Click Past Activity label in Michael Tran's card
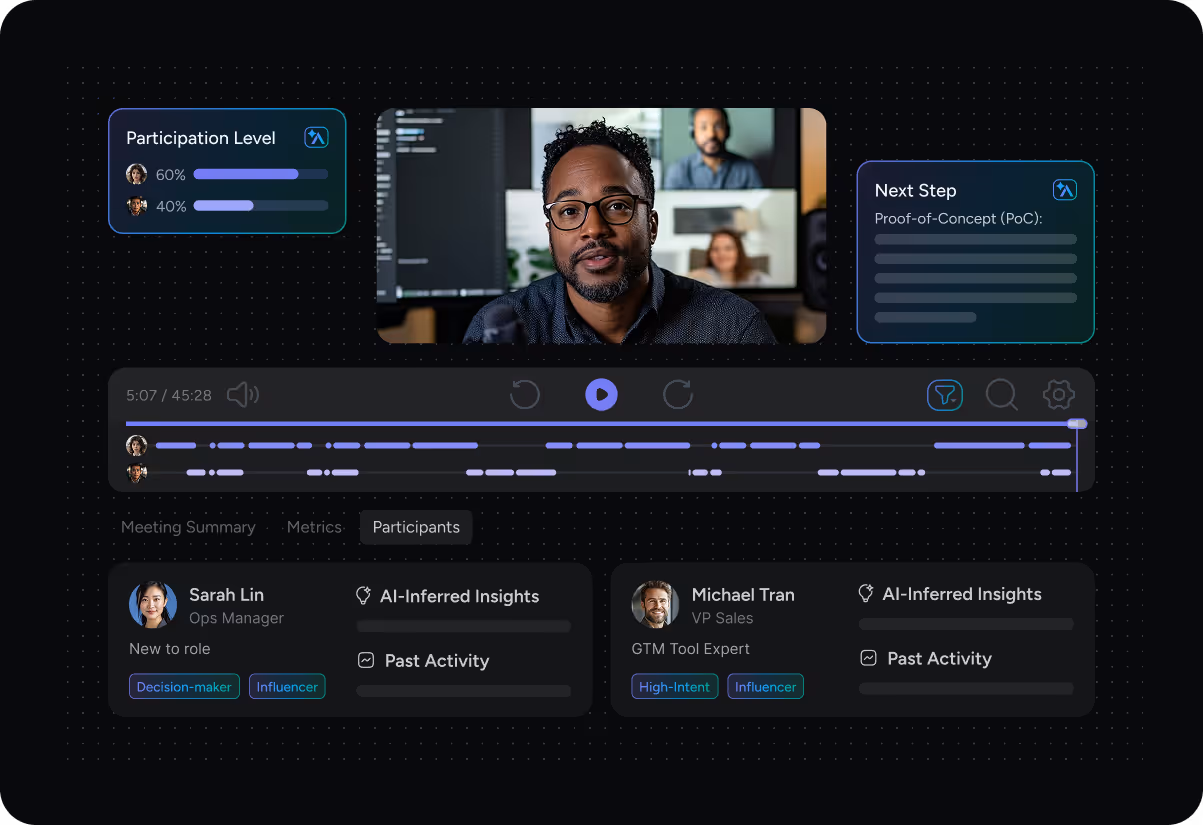 coord(939,658)
